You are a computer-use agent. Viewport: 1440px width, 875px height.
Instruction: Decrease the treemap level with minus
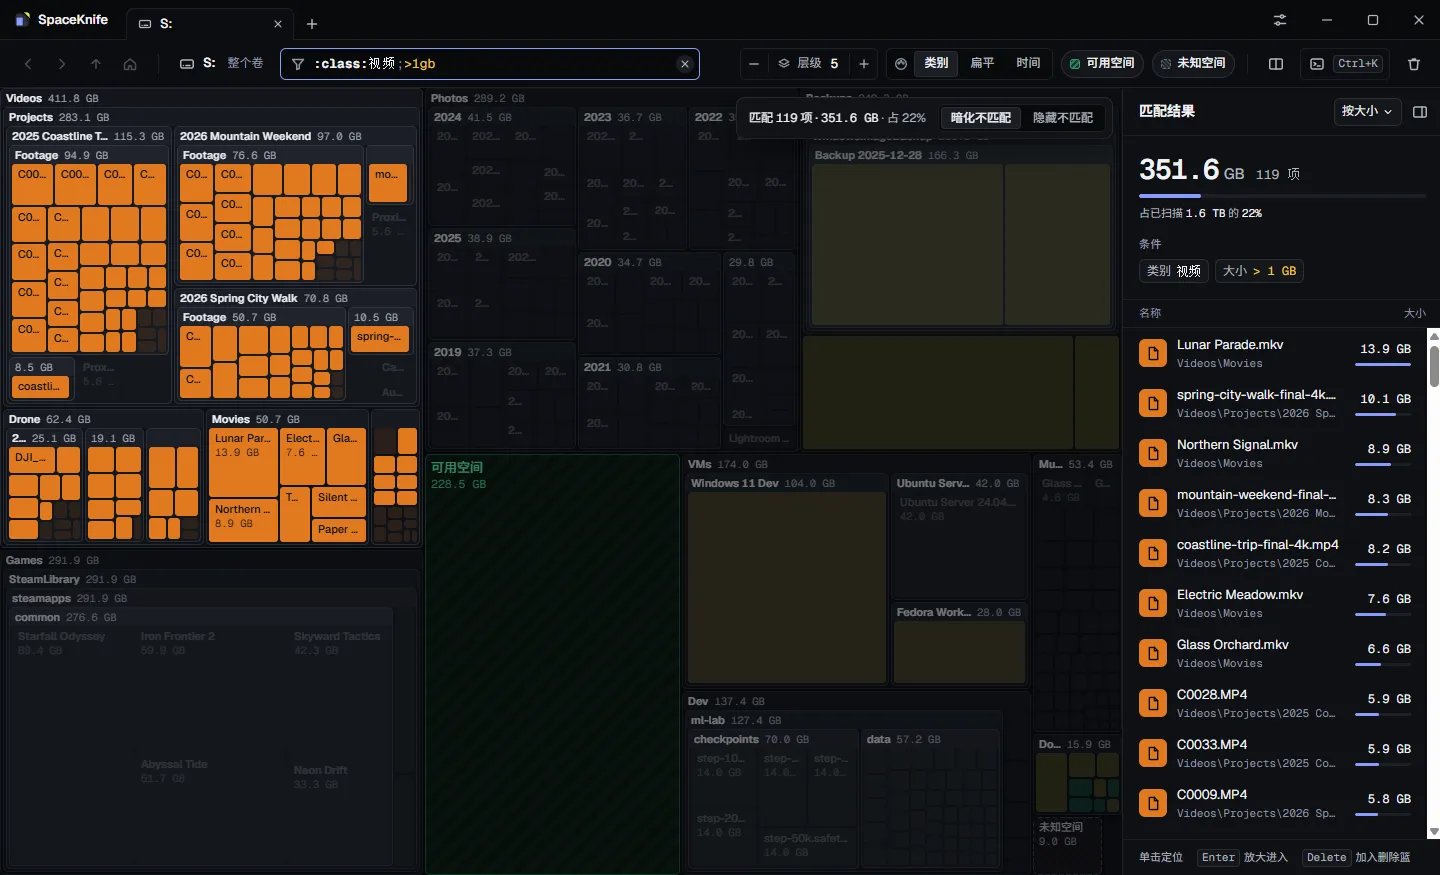pyautogui.click(x=754, y=64)
